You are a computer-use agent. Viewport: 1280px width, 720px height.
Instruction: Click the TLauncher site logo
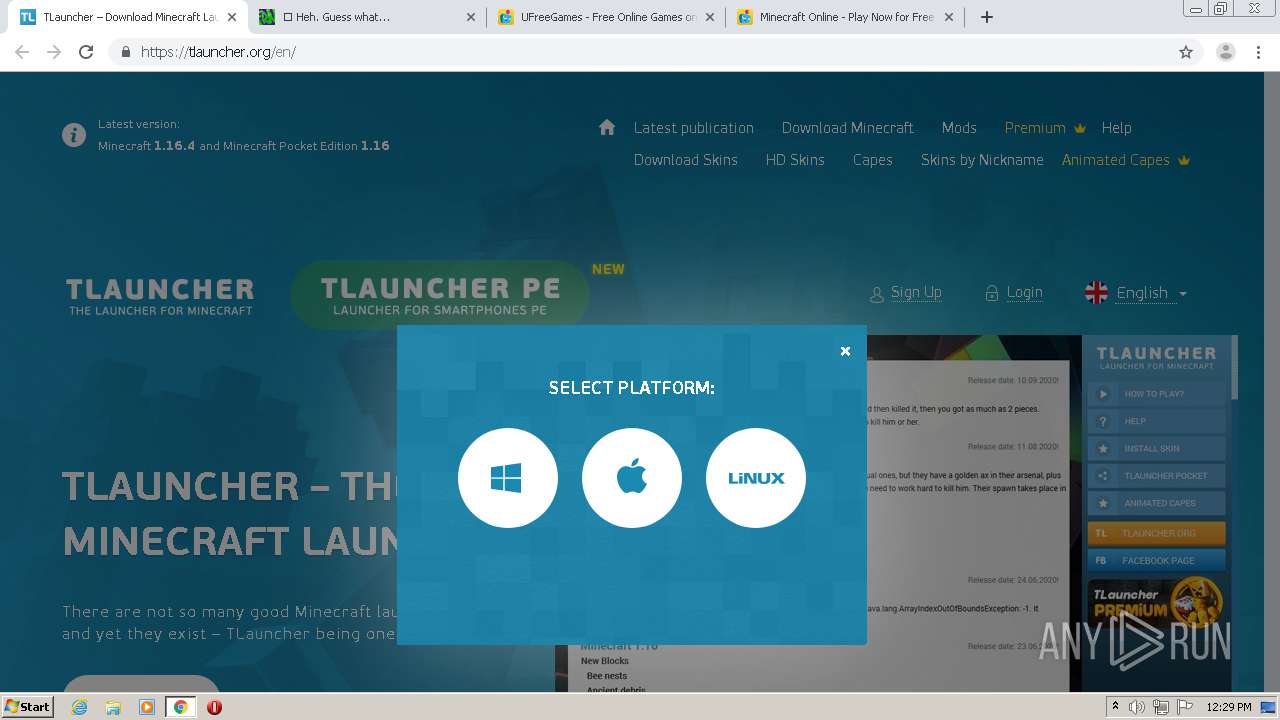click(160, 296)
